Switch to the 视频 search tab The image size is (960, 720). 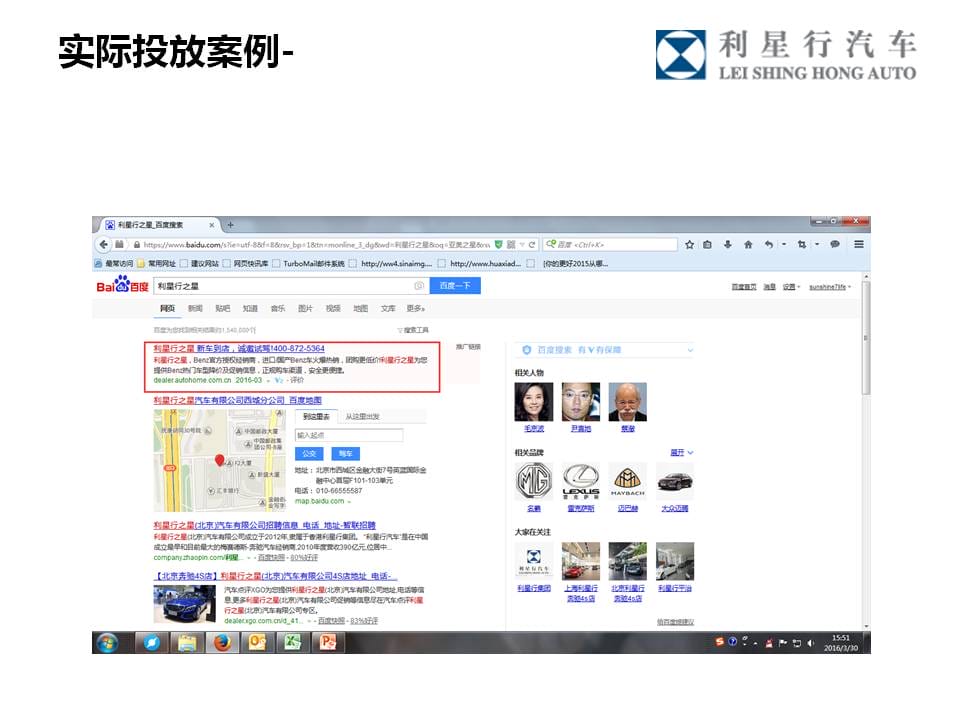[333, 309]
